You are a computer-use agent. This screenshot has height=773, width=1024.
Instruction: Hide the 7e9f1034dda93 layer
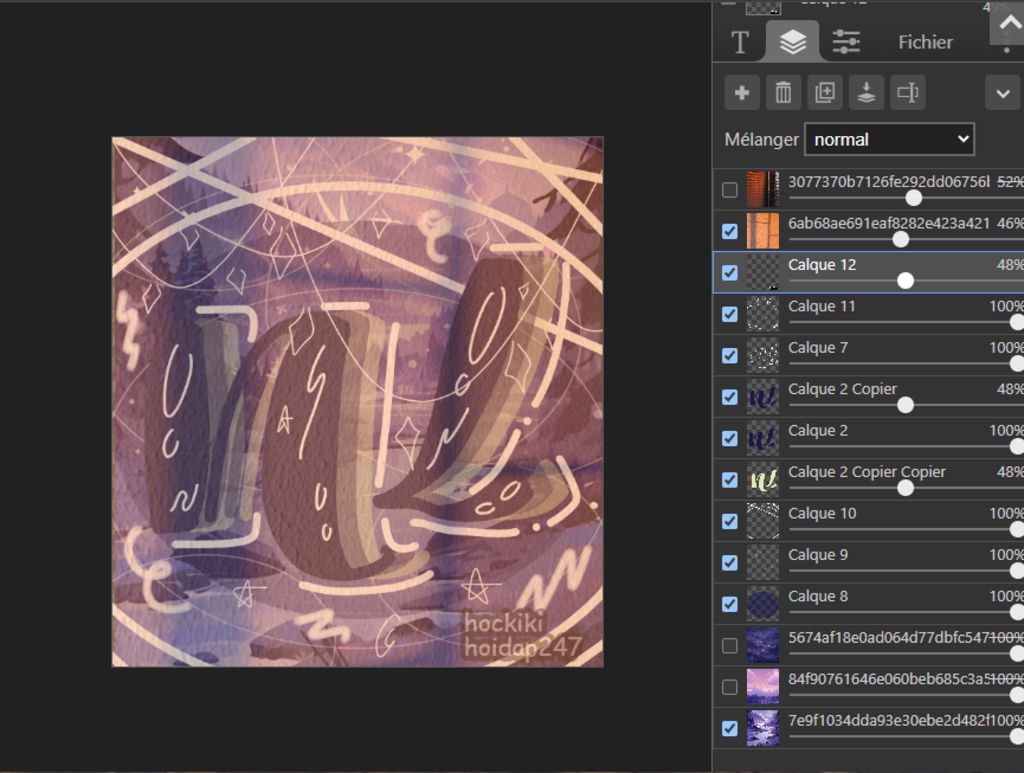coord(730,729)
